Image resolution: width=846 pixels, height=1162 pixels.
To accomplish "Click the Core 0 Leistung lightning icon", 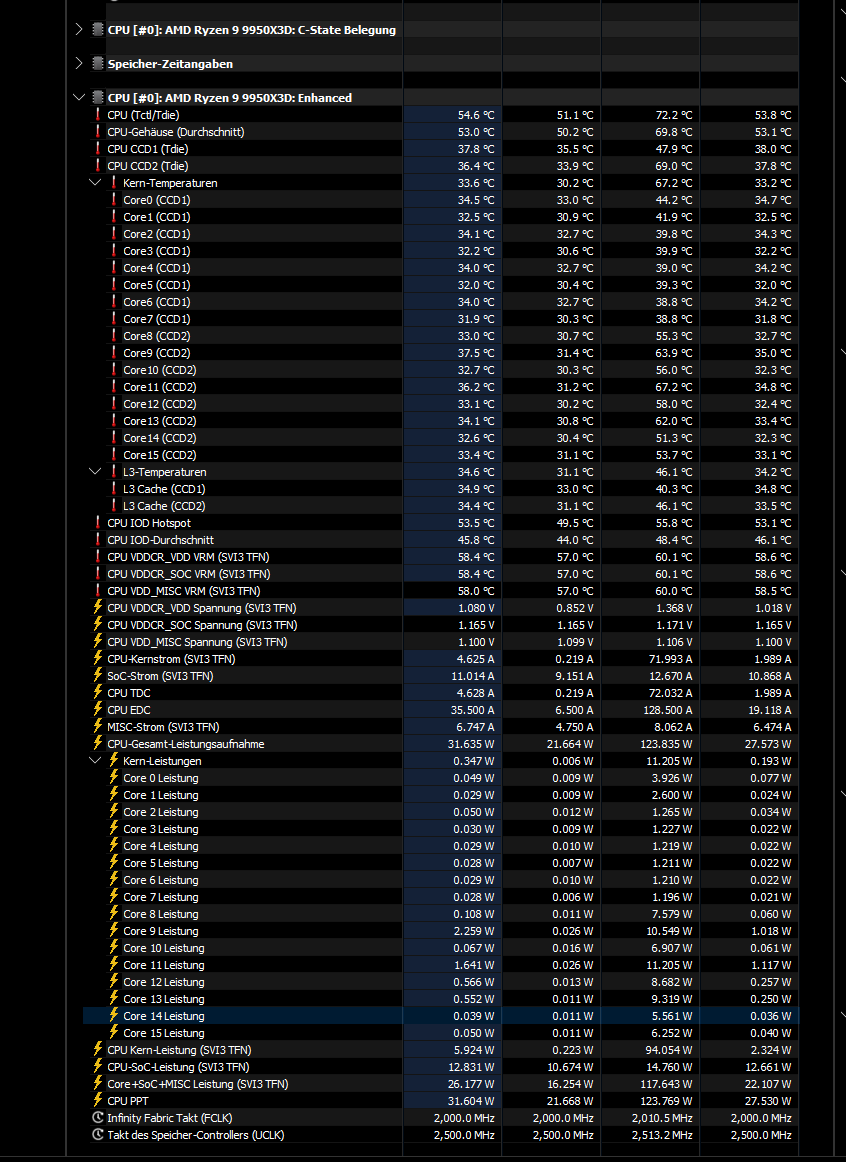I will (113, 777).
